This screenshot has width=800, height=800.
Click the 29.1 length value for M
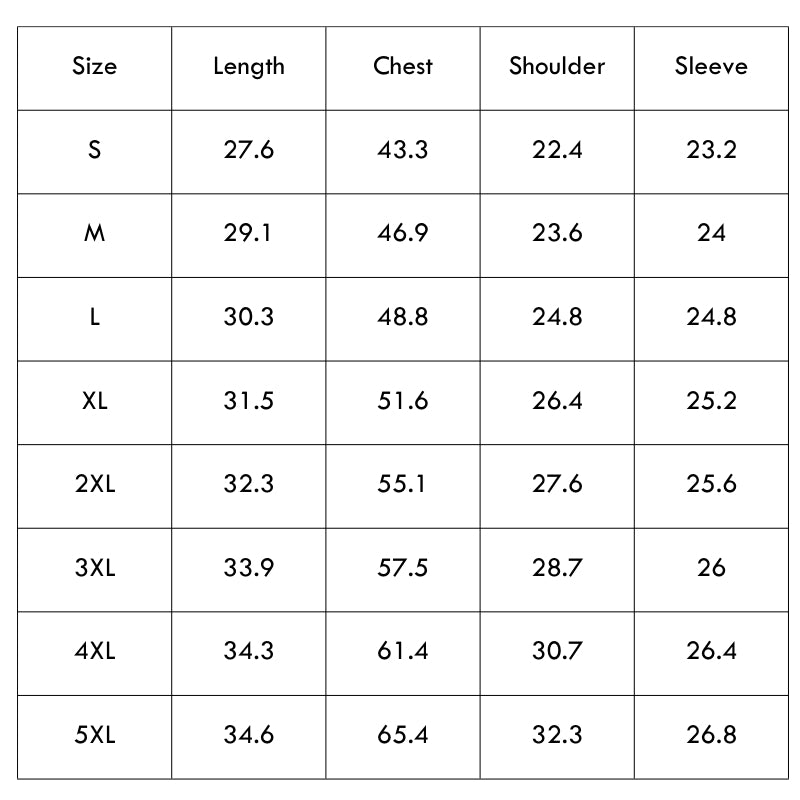247,234
